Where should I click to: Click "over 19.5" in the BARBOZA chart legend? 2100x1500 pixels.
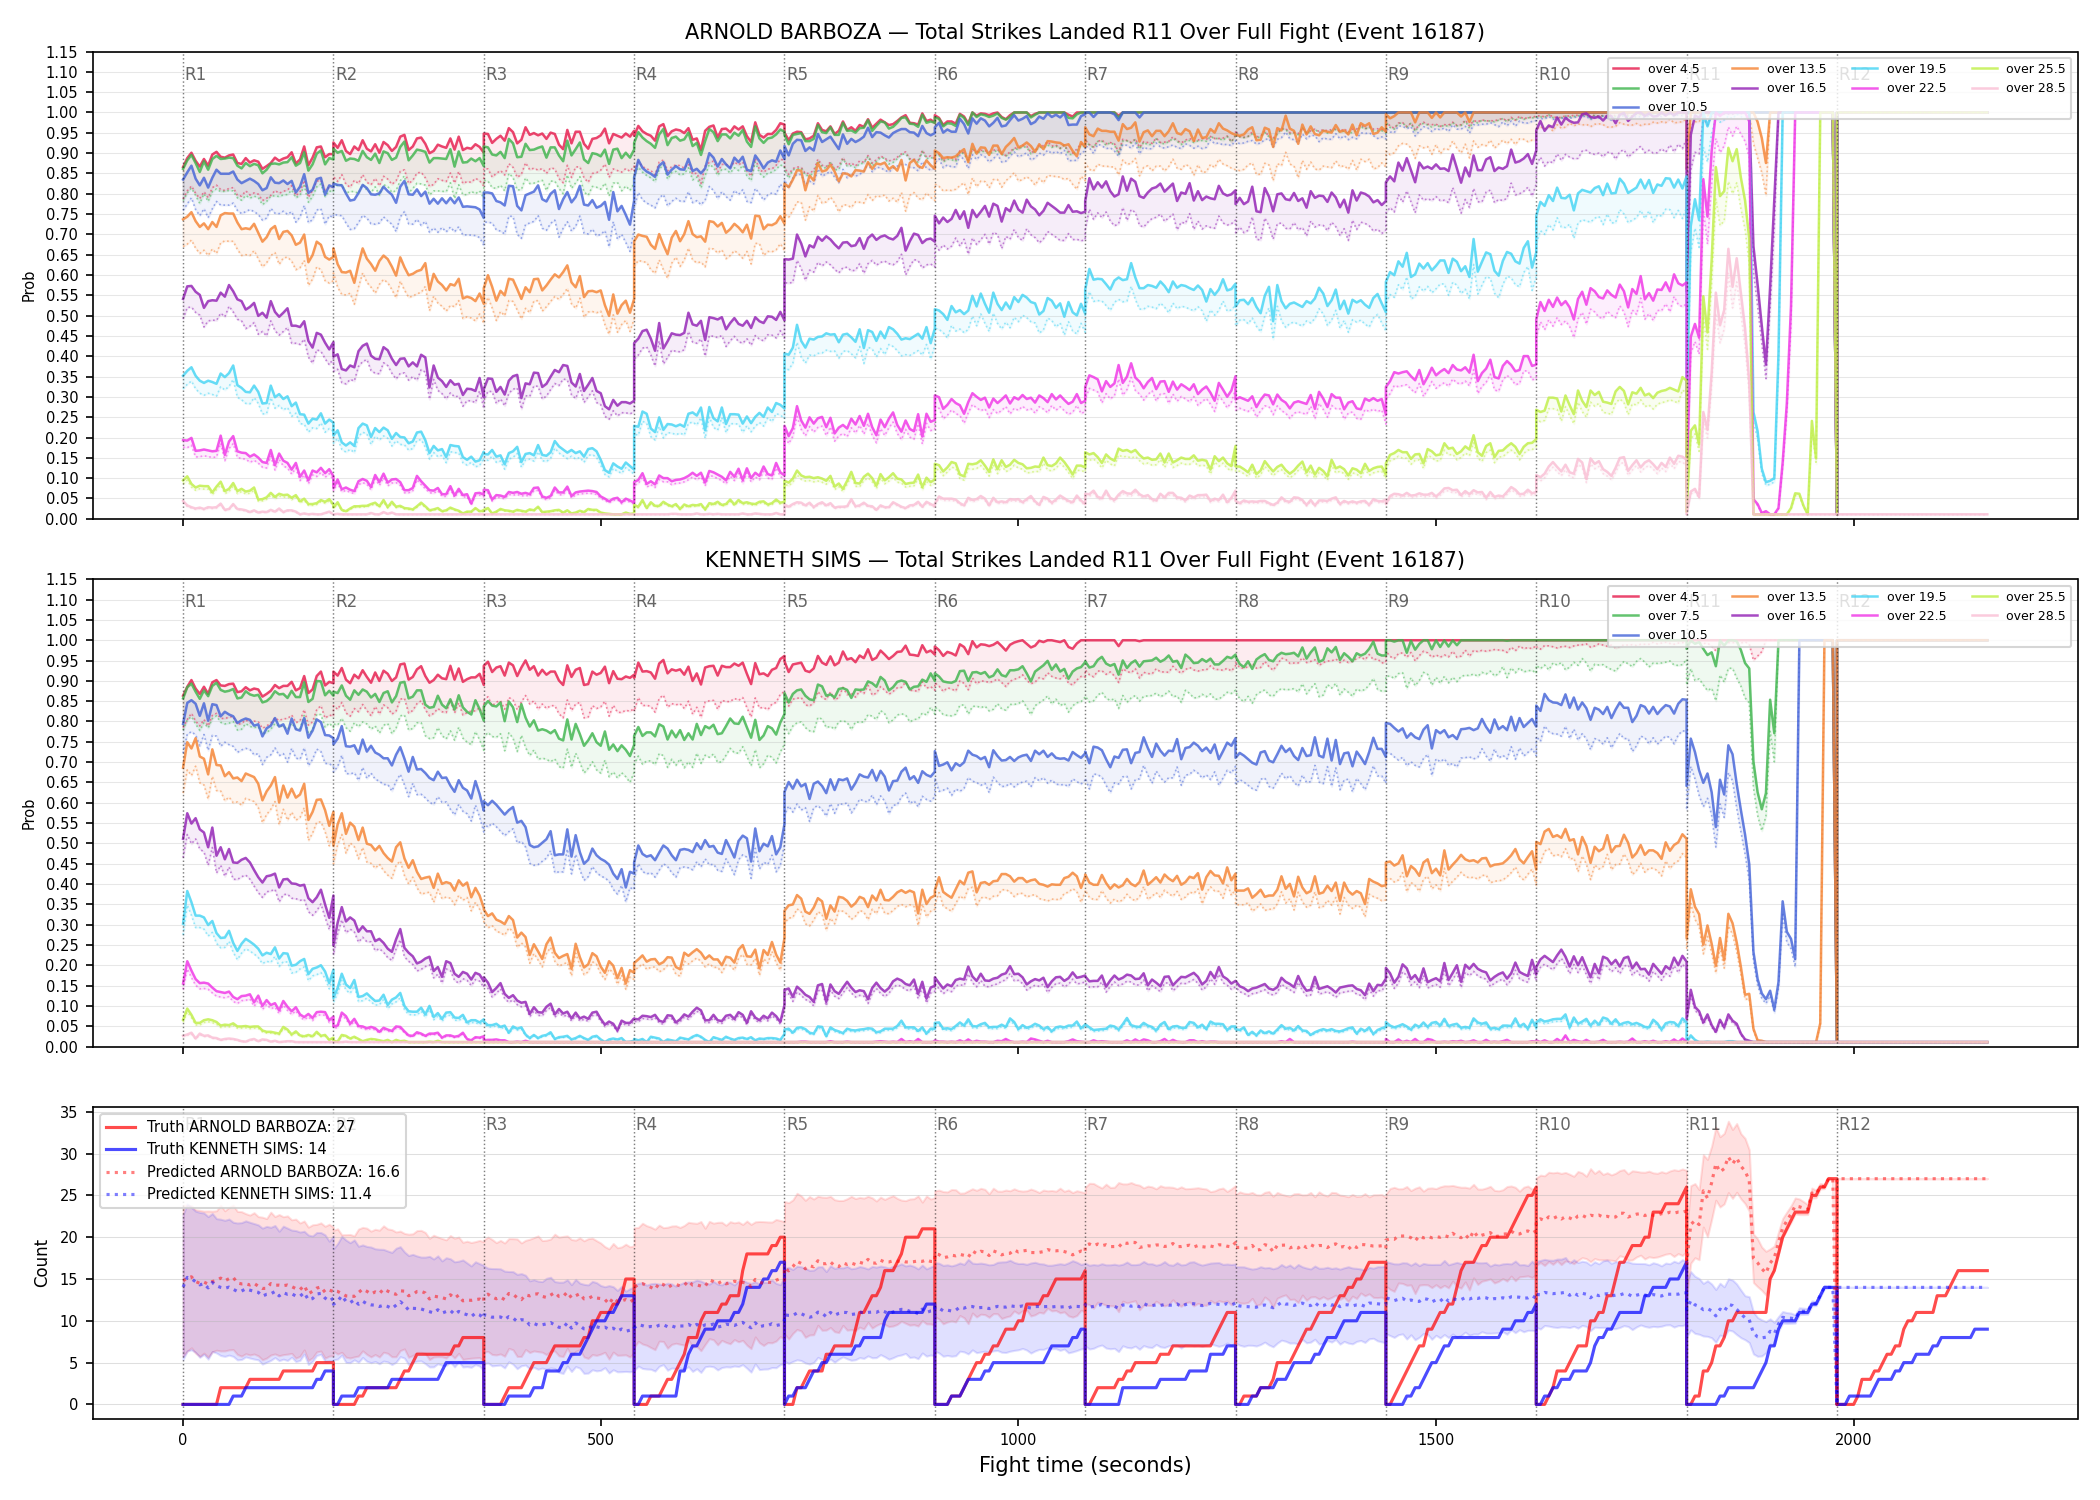click(1916, 69)
